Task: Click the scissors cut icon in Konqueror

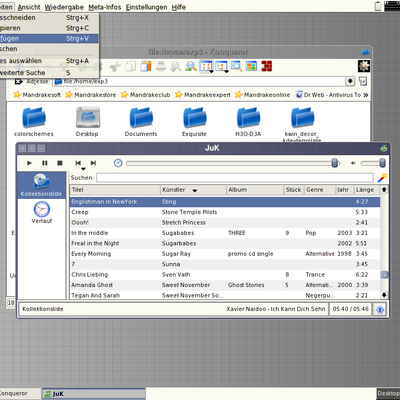Action: 115,66
